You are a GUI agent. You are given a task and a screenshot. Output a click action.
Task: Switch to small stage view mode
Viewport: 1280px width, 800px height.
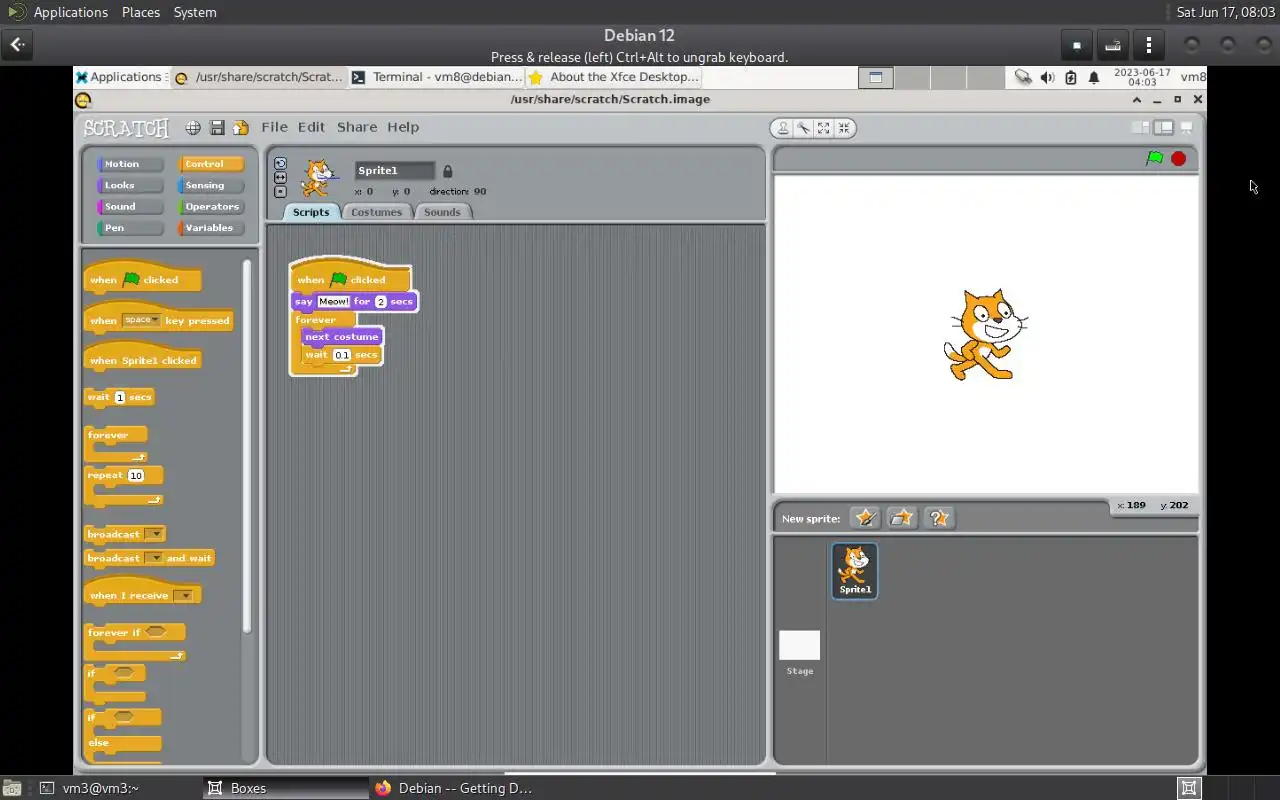pyautogui.click(x=1140, y=128)
